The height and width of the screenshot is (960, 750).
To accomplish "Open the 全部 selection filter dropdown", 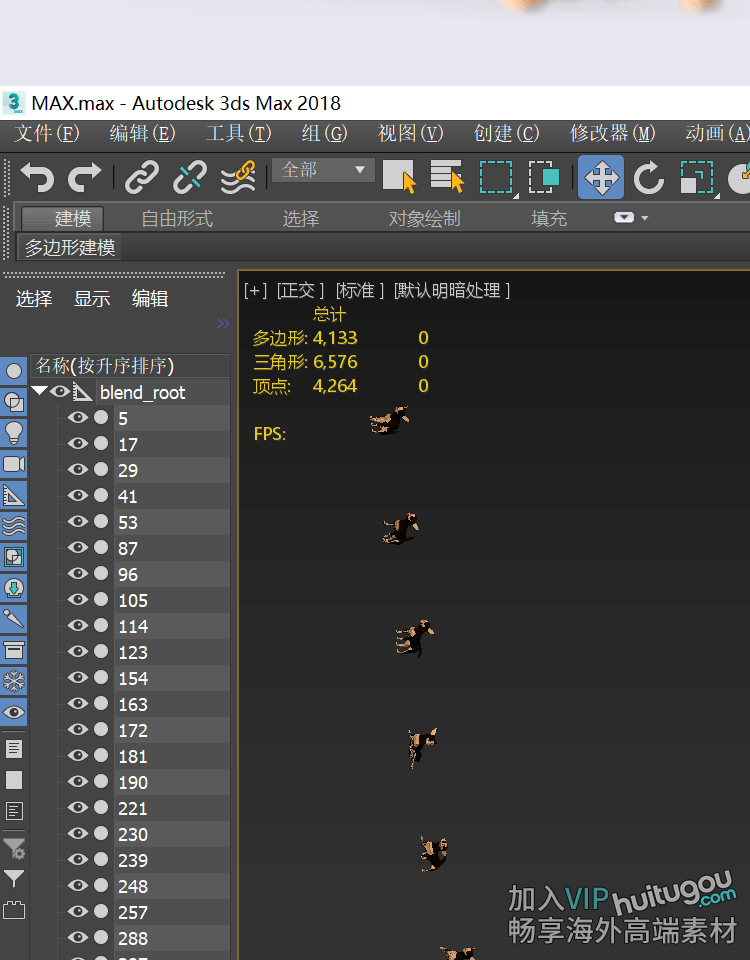I will tap(323, 170).
